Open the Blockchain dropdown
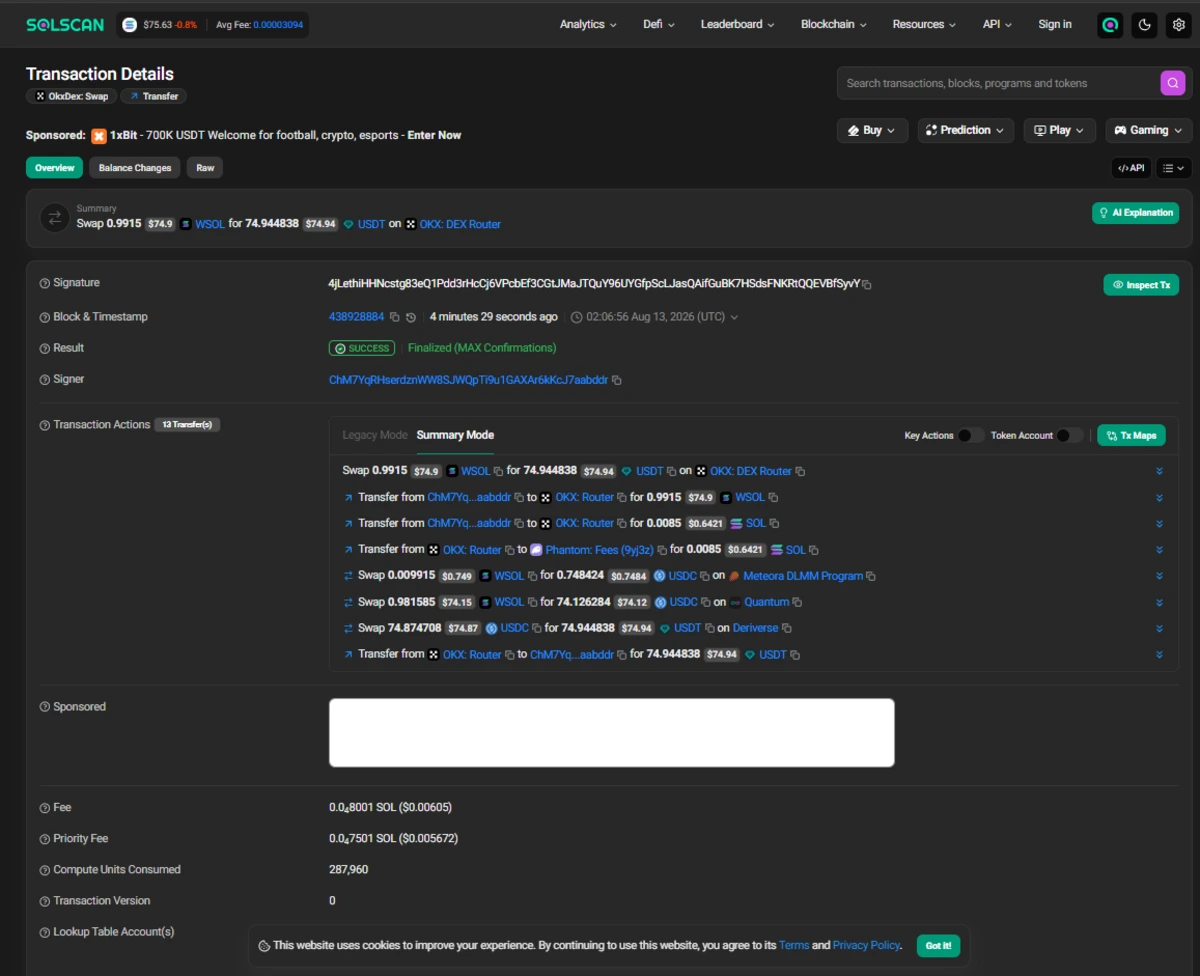 tap(834, 24)
